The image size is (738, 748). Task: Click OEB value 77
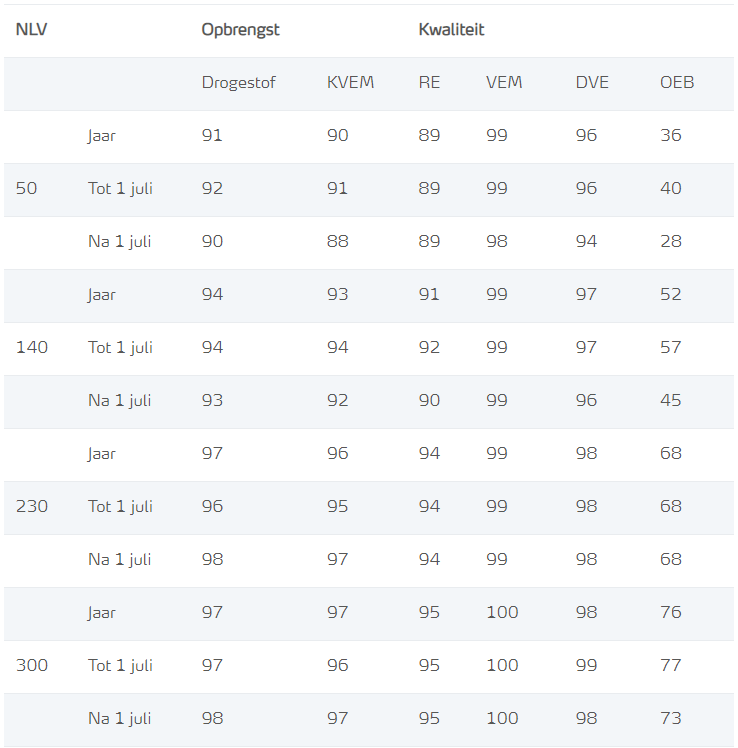tap(671, 665)
